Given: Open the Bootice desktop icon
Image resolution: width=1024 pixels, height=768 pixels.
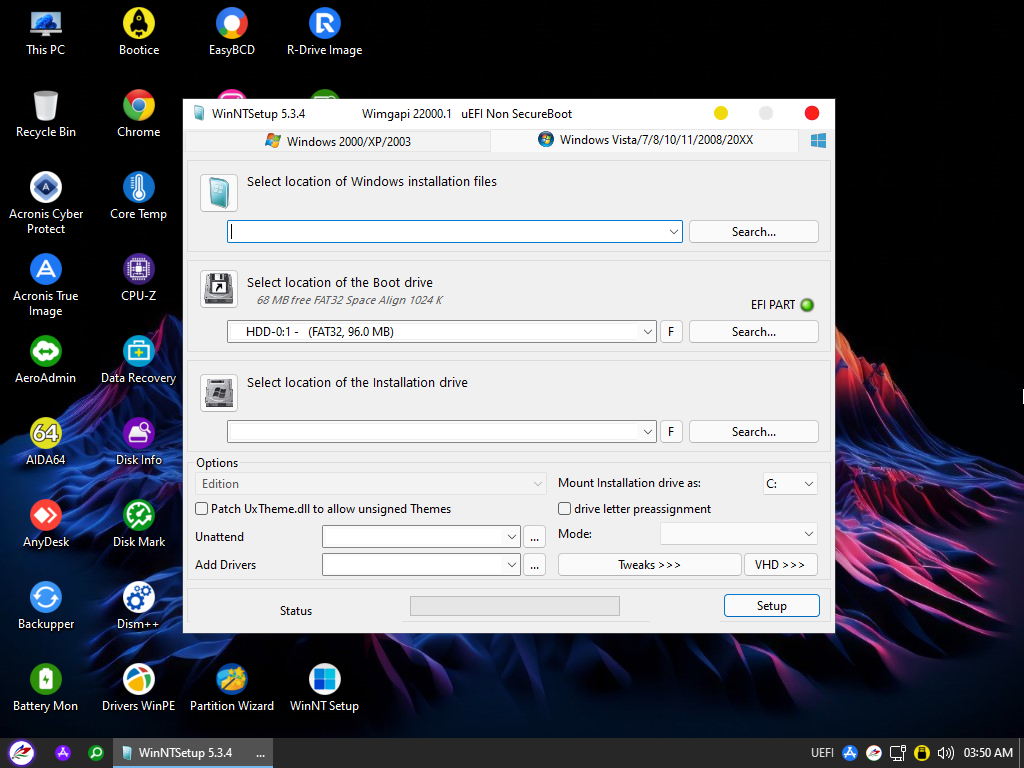Looking at the screenshot, I should point(138,32).
